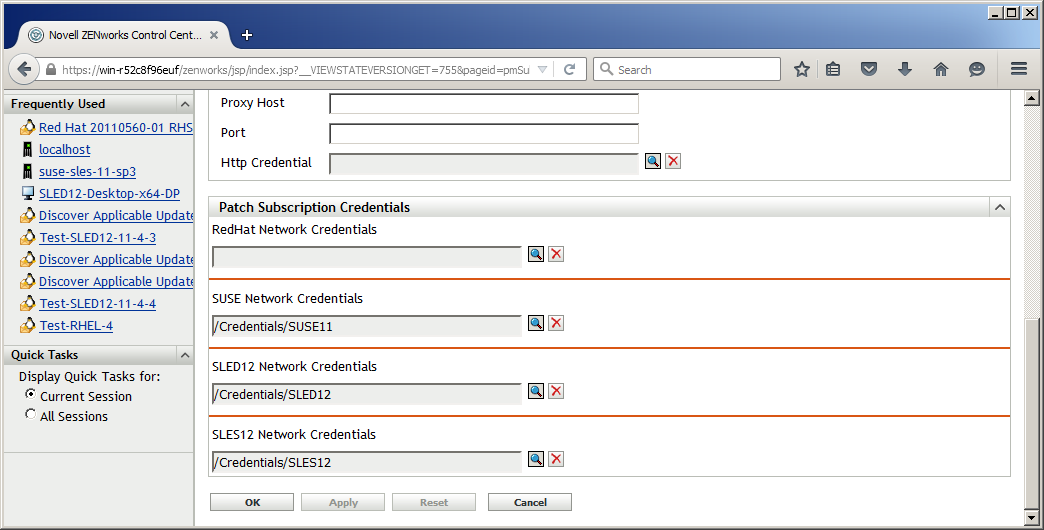Screen dimensions: 1044x530
Task: Click the Http Credential text field
Action: pyautogui.click(x=484, y=163)
